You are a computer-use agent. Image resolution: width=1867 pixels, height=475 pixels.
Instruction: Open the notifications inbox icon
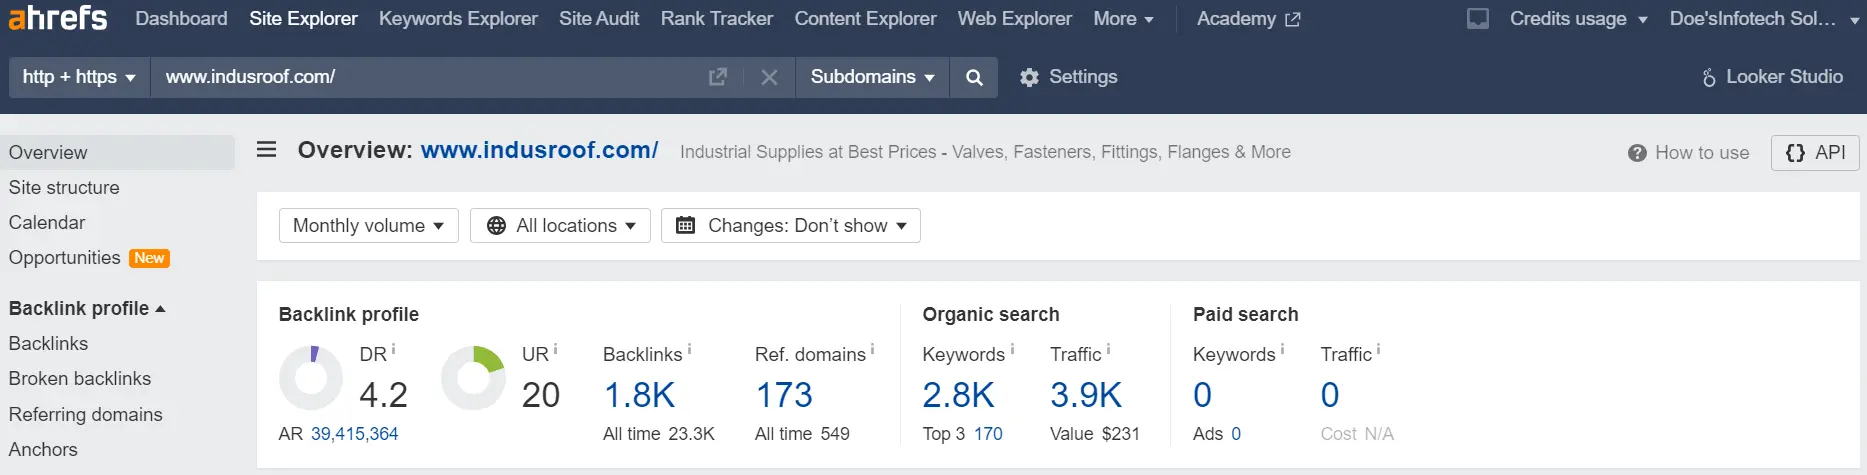(1477, 19)
